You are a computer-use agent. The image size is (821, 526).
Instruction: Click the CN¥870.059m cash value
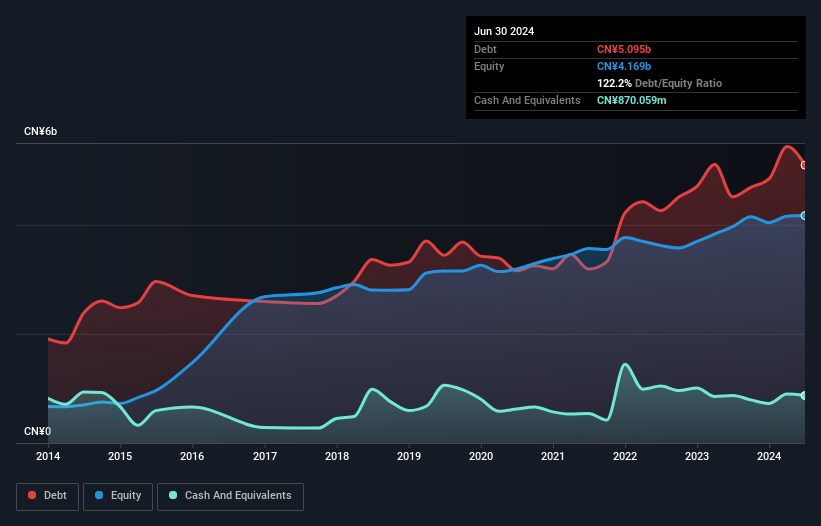[631, 100]
